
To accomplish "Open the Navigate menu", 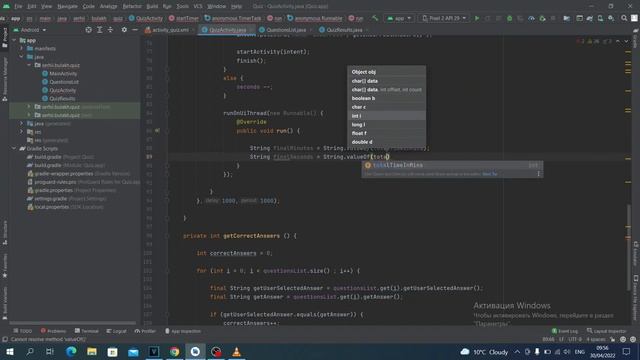I will 67,6.
